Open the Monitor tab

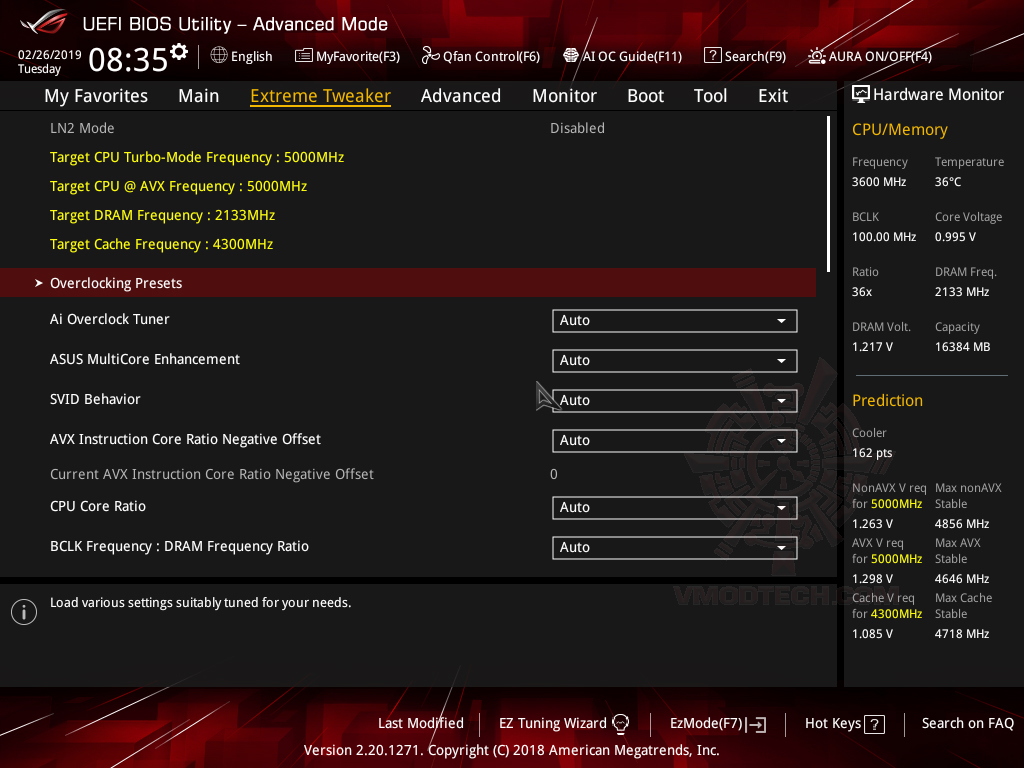(x=564, y=96)
